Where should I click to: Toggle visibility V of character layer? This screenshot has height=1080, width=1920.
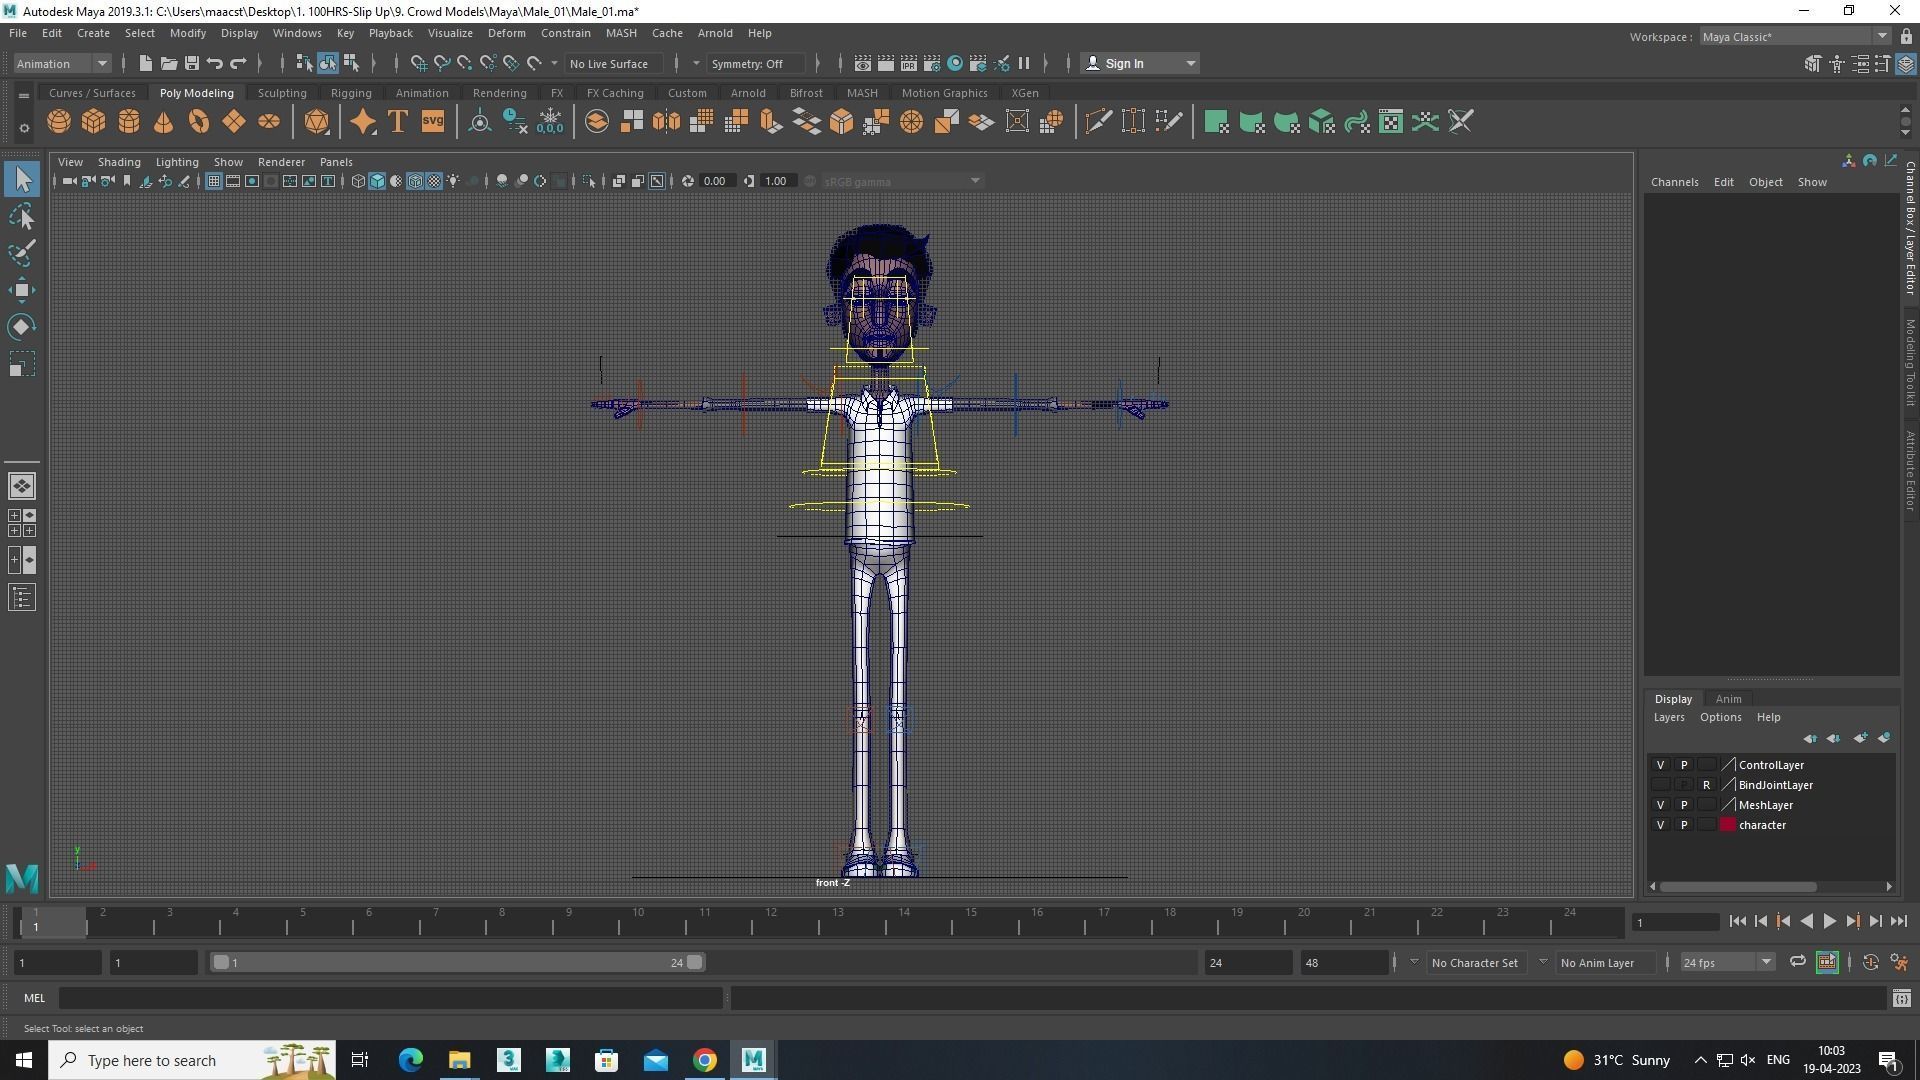pyautogui.click(x=1660, y=825)
